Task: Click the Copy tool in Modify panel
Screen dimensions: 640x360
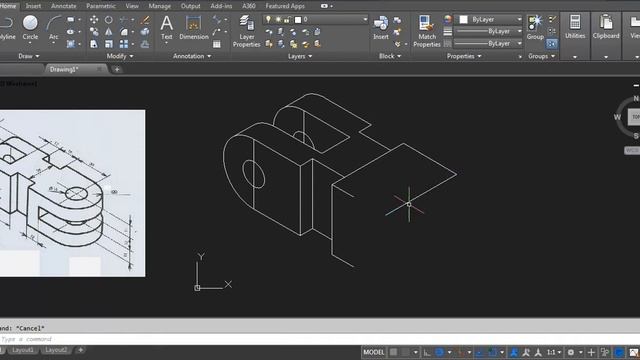Action: [94, 32]
